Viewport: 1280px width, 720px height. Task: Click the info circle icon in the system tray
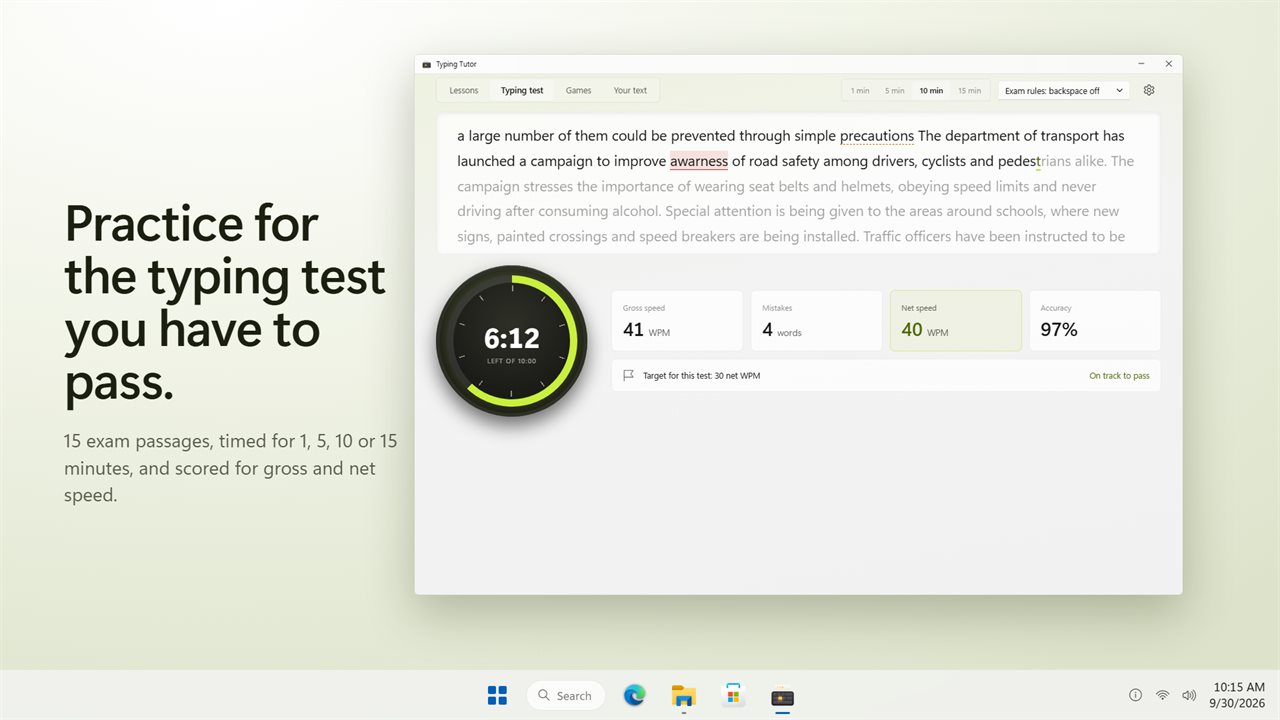[x=1135, y=695]
